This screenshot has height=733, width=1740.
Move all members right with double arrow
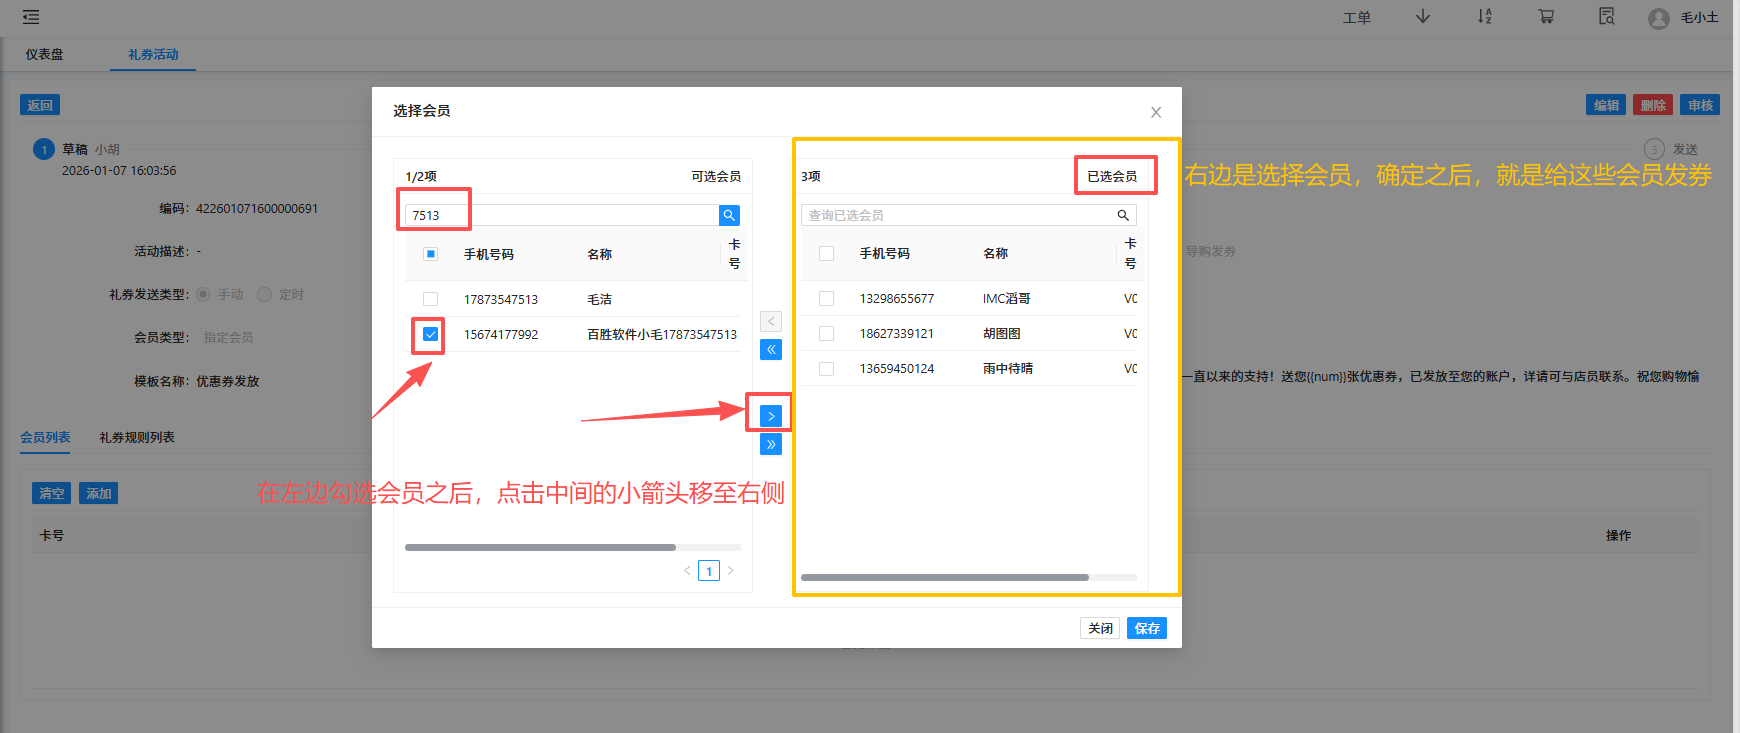click(x=770, y=444)
